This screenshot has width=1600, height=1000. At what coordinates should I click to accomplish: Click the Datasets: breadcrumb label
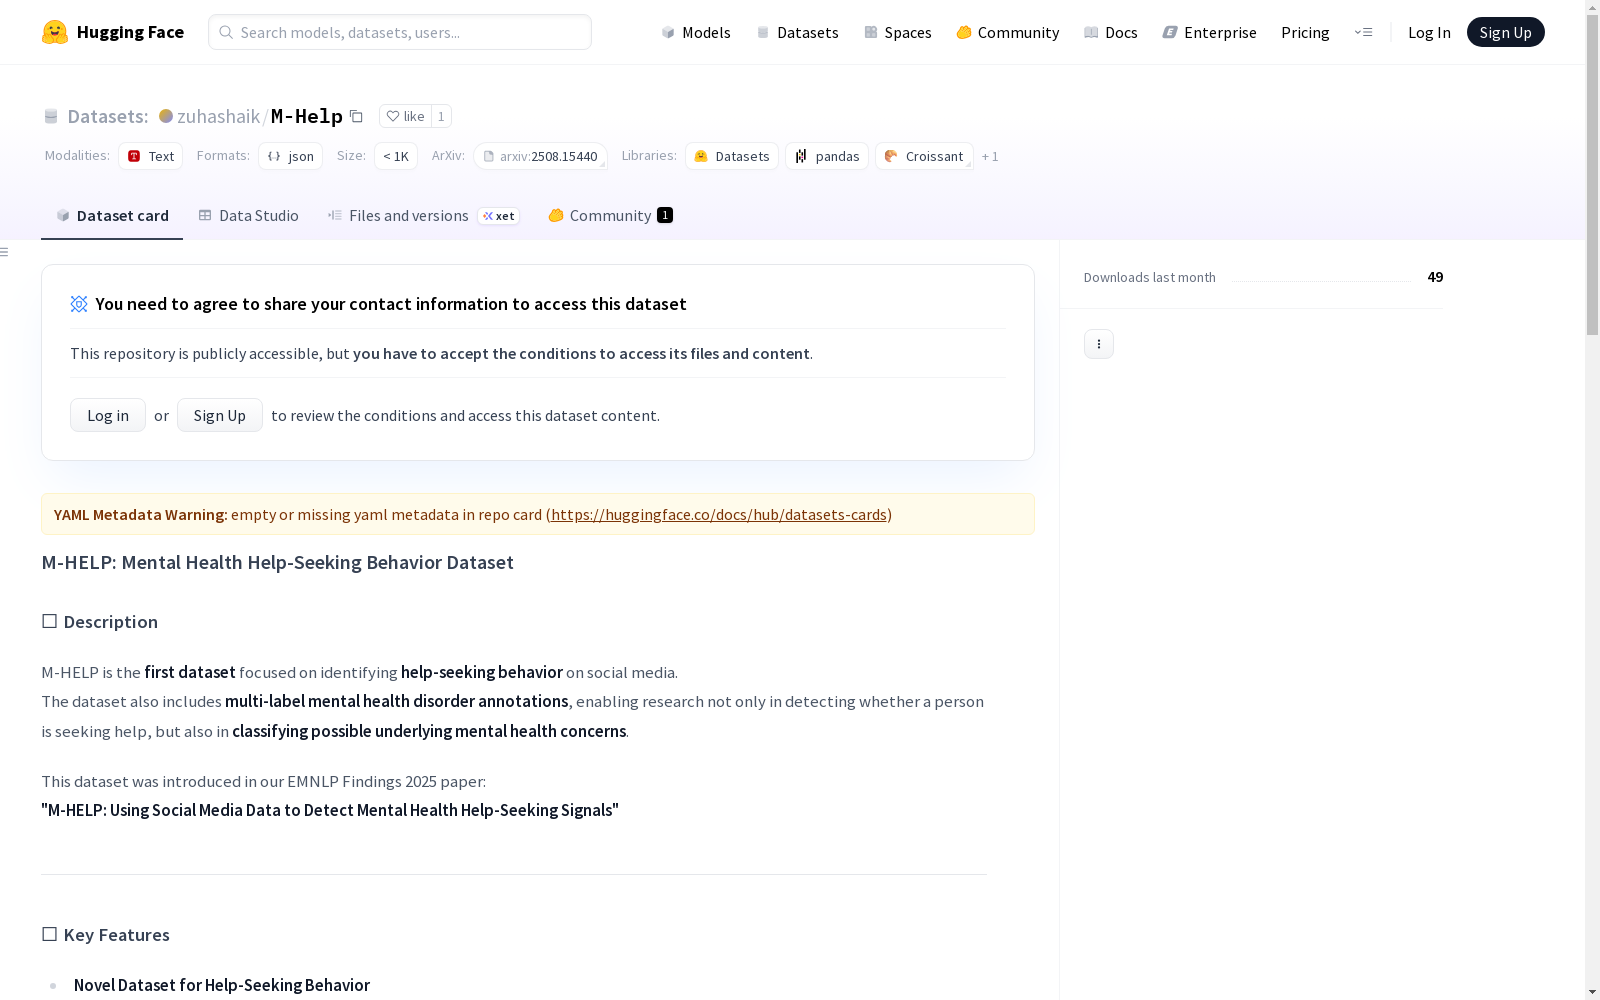[108, 116]
